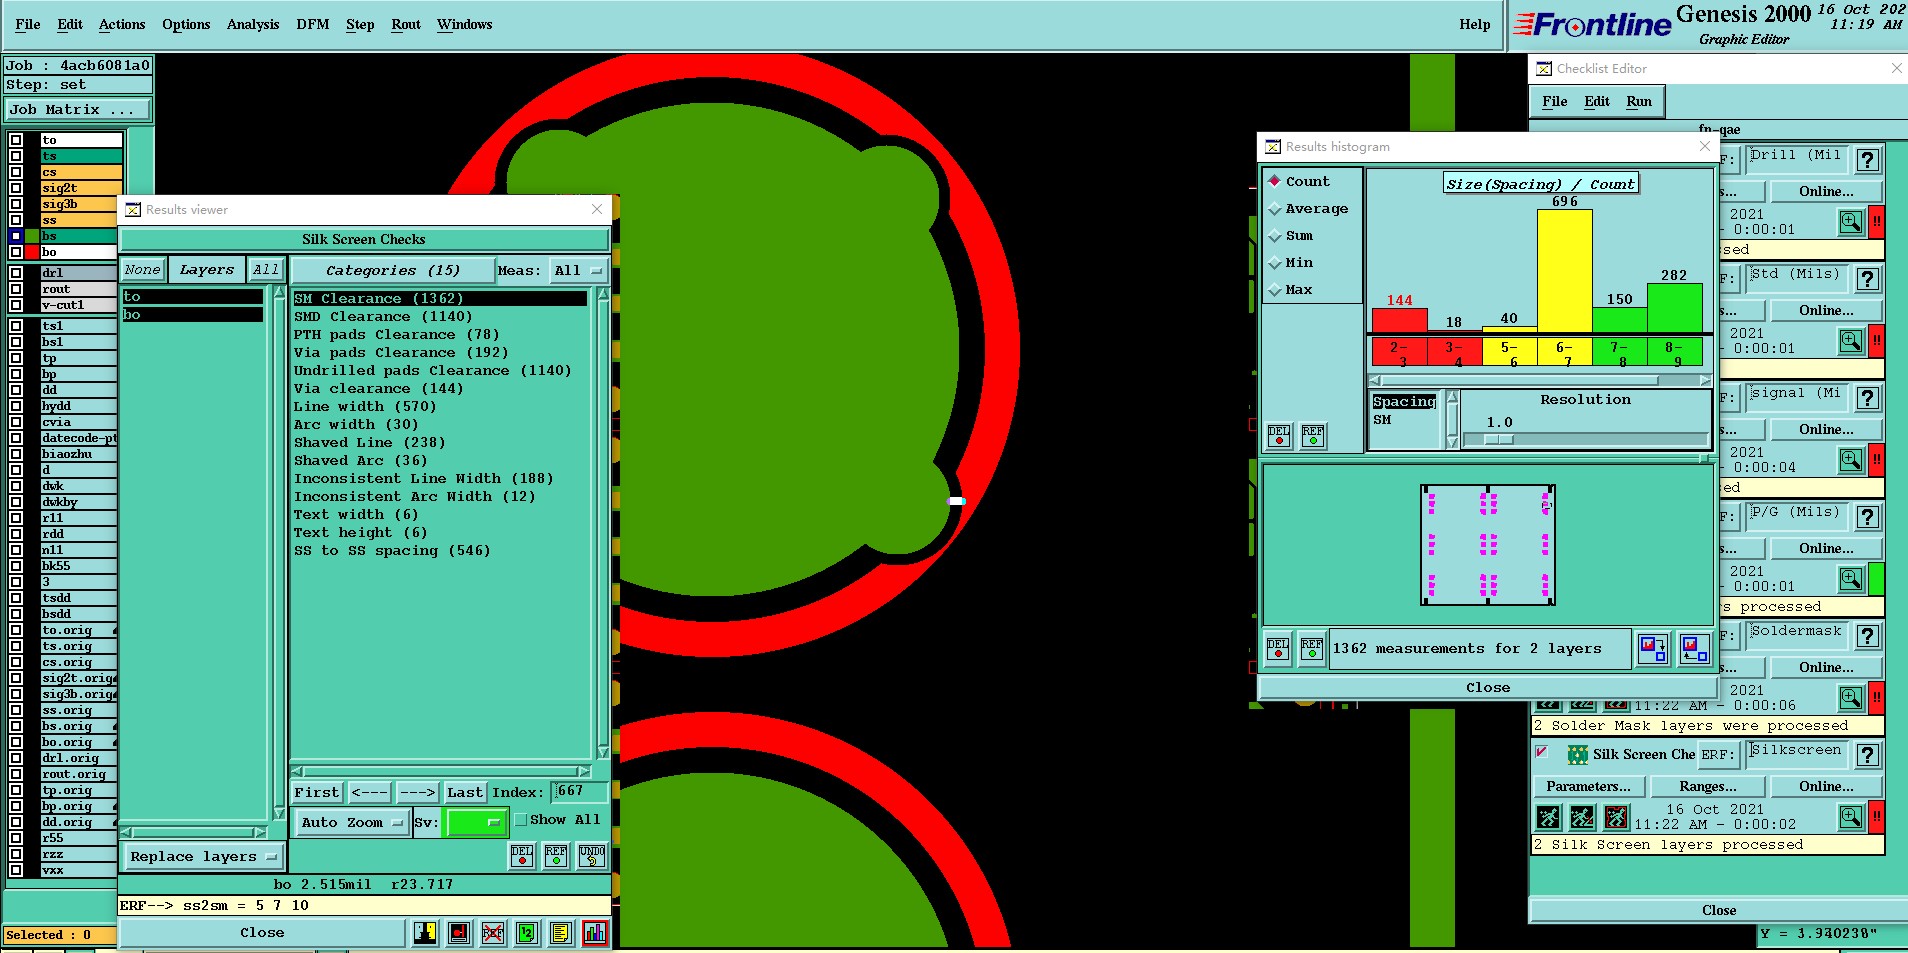Open the histogram icon in Results viewer
Screen dimensions: 1908x953
coord(595,933)
